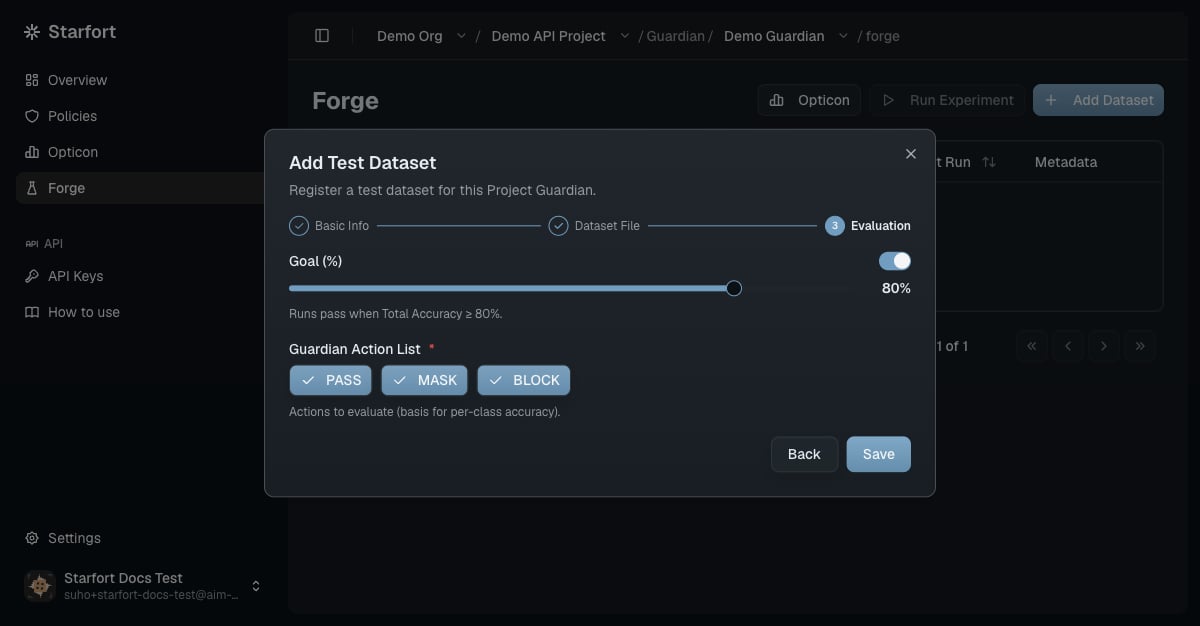Sort by the Run column arrows
The image size is (1200, 626).
989,162
